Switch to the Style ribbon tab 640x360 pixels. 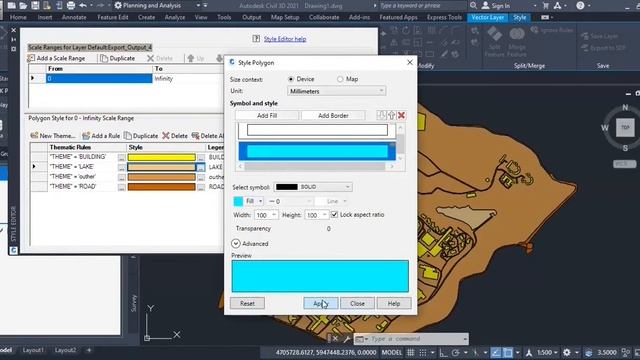coord(520,17)
